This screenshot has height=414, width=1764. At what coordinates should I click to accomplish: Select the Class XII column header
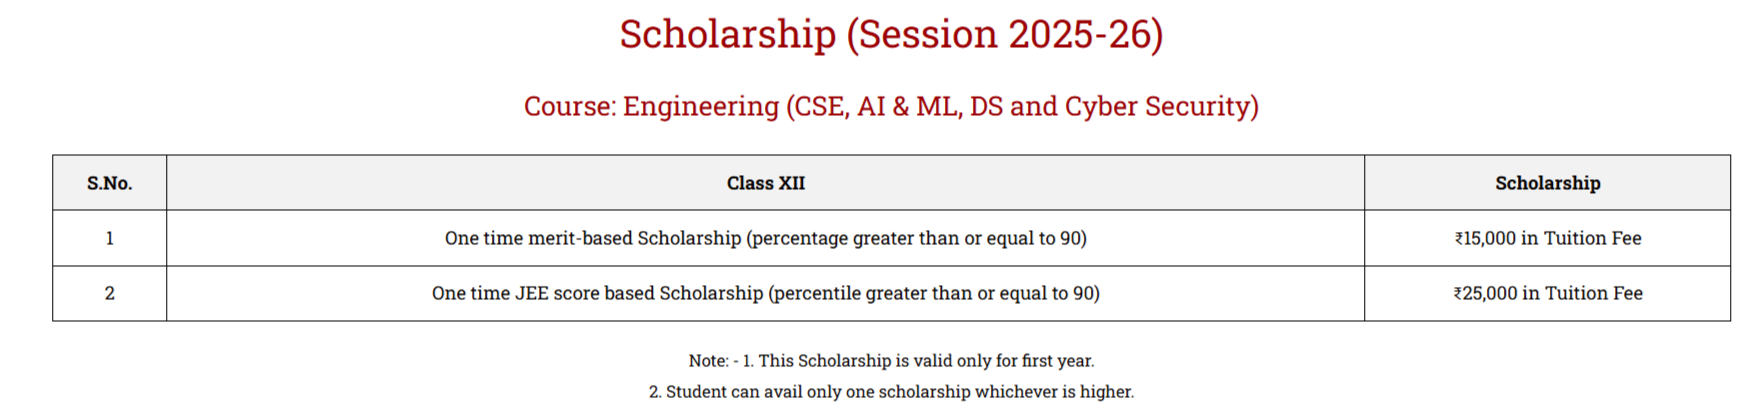766,183
